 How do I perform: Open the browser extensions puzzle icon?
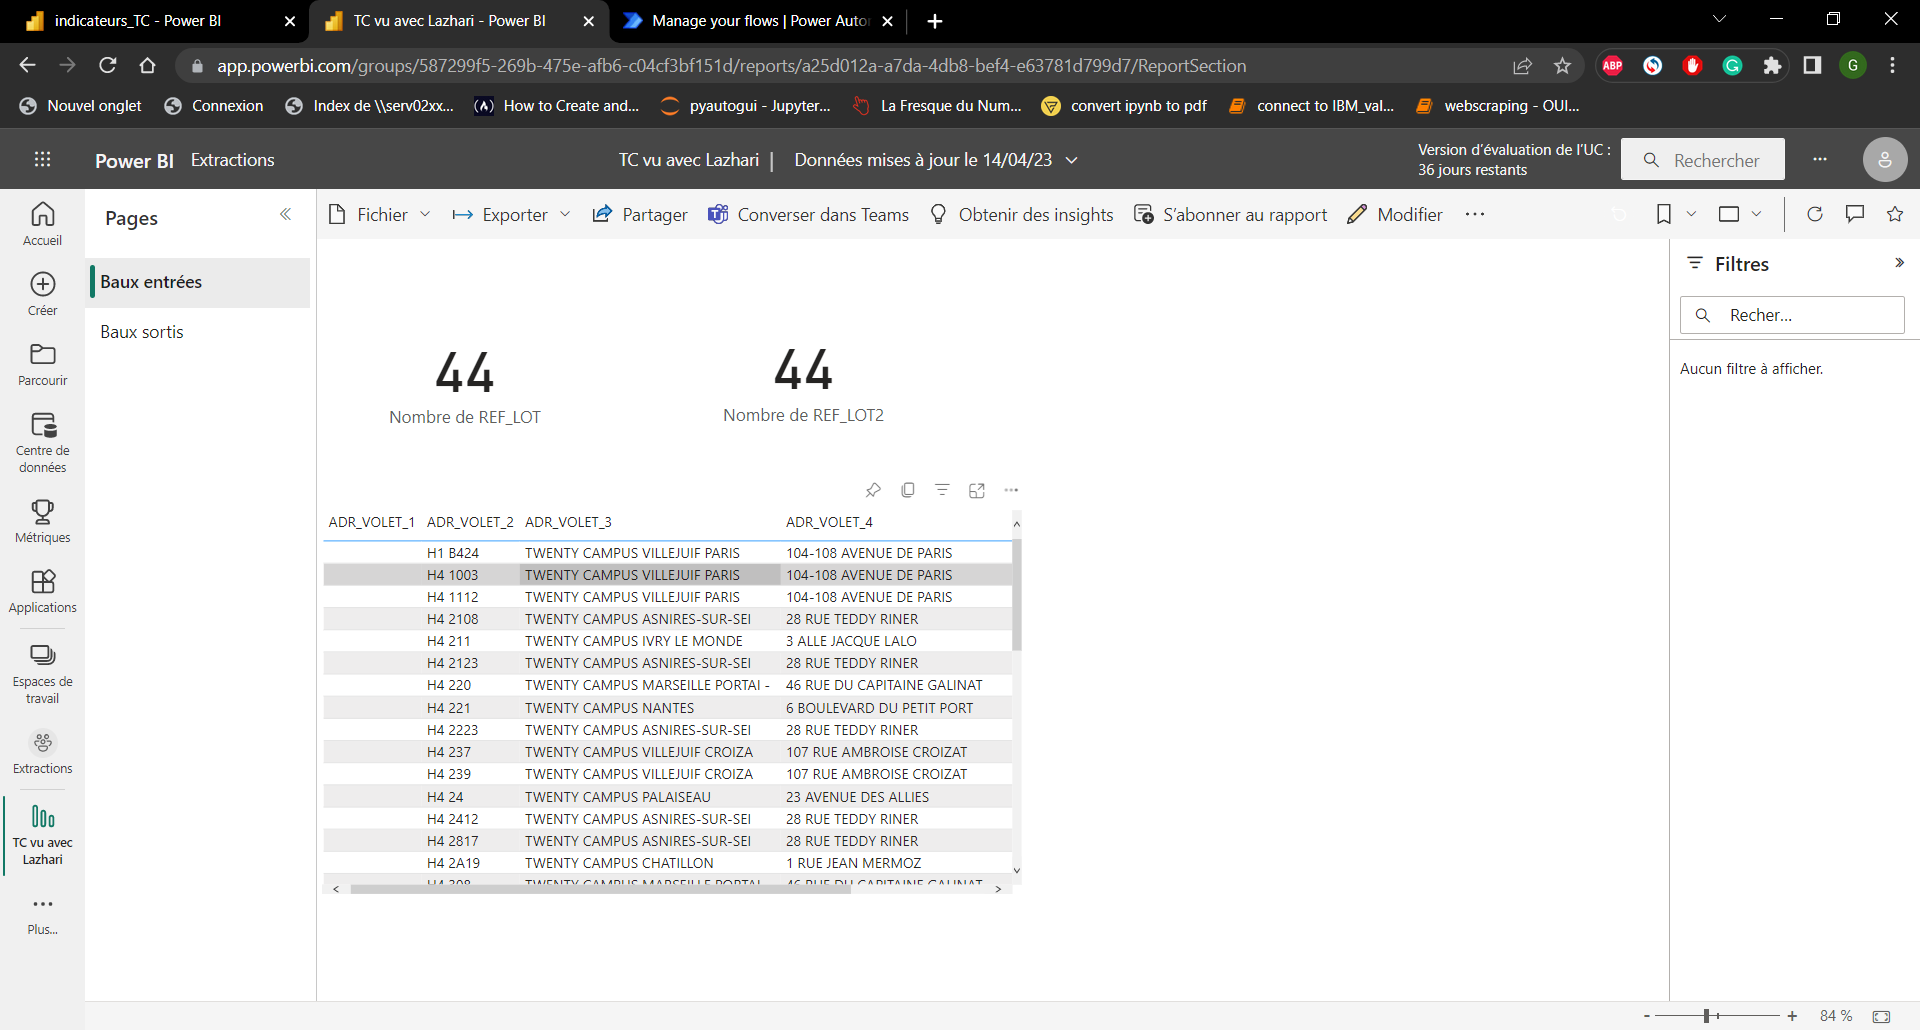point(1772,65)
